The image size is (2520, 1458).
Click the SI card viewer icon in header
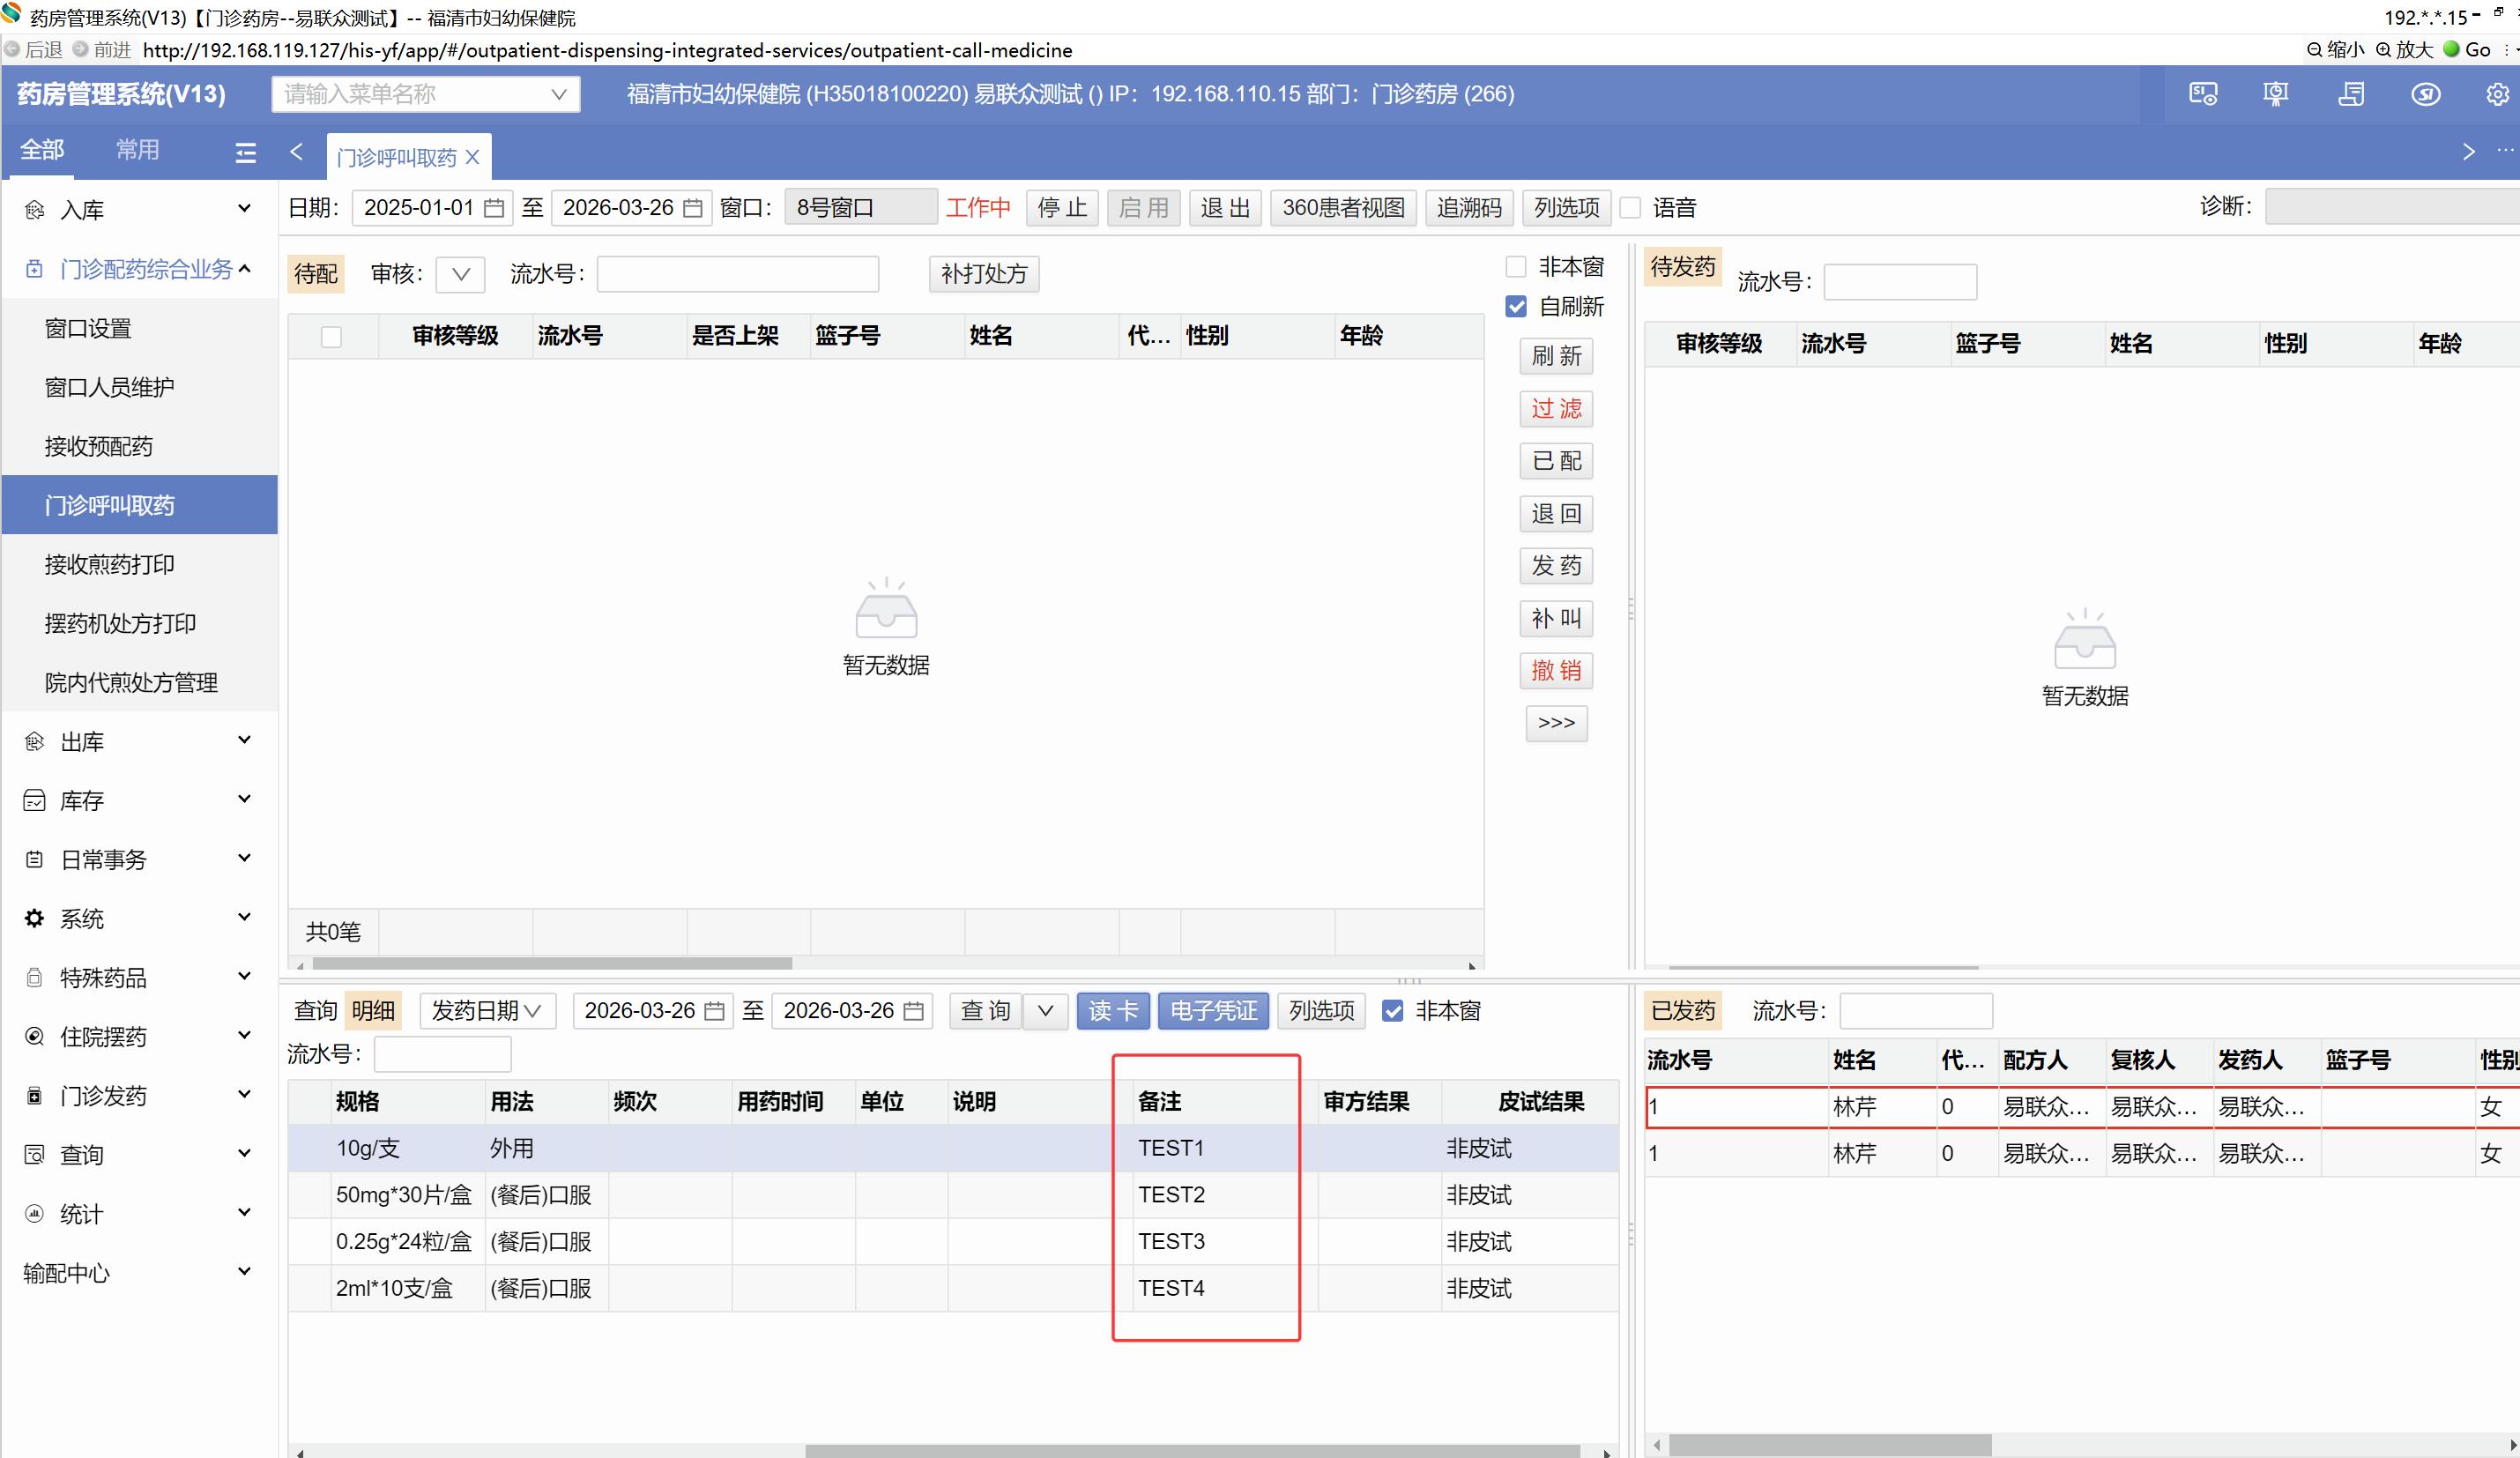(x=2203, y=94)
